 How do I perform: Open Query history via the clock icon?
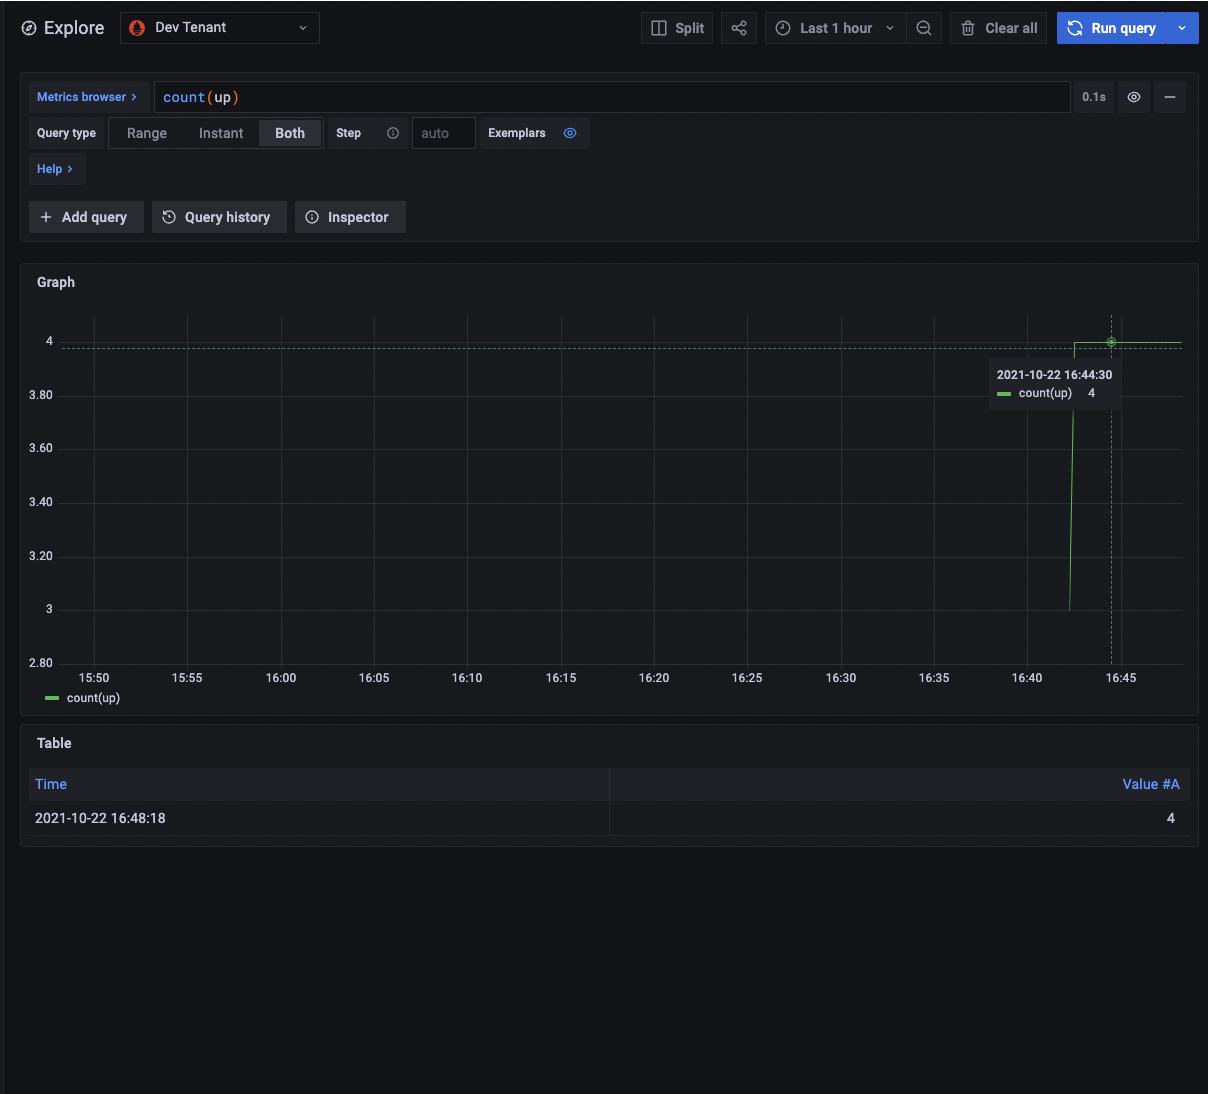(219, 217)
